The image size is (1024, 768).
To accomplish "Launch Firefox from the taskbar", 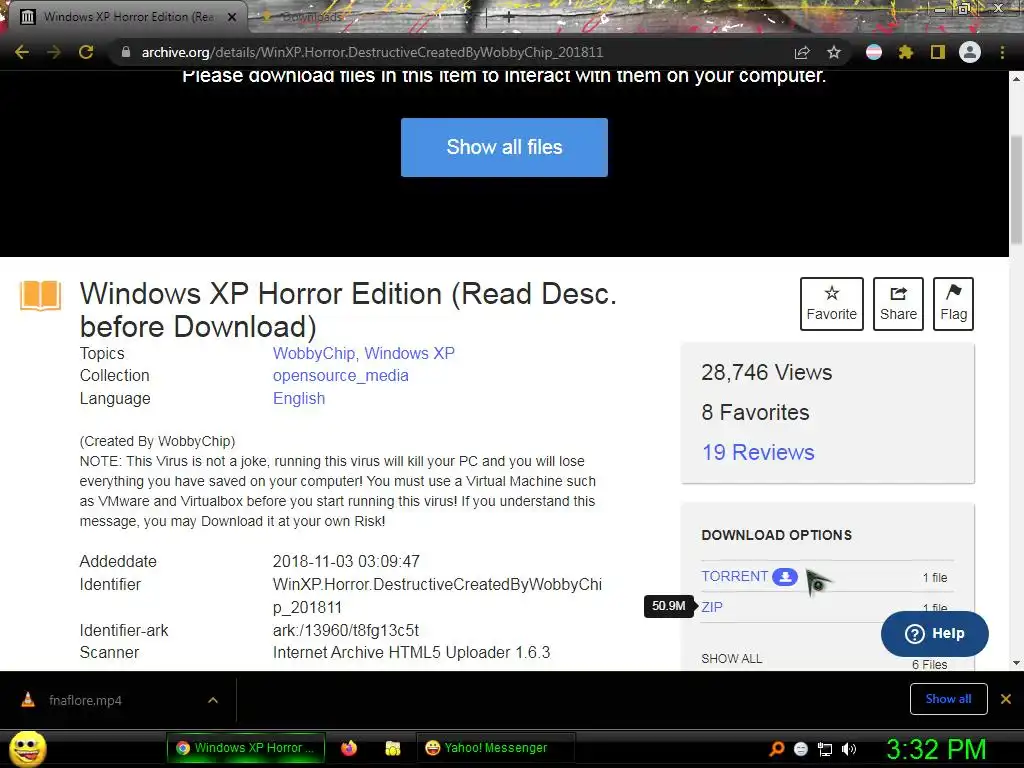I will pos(349,748).
